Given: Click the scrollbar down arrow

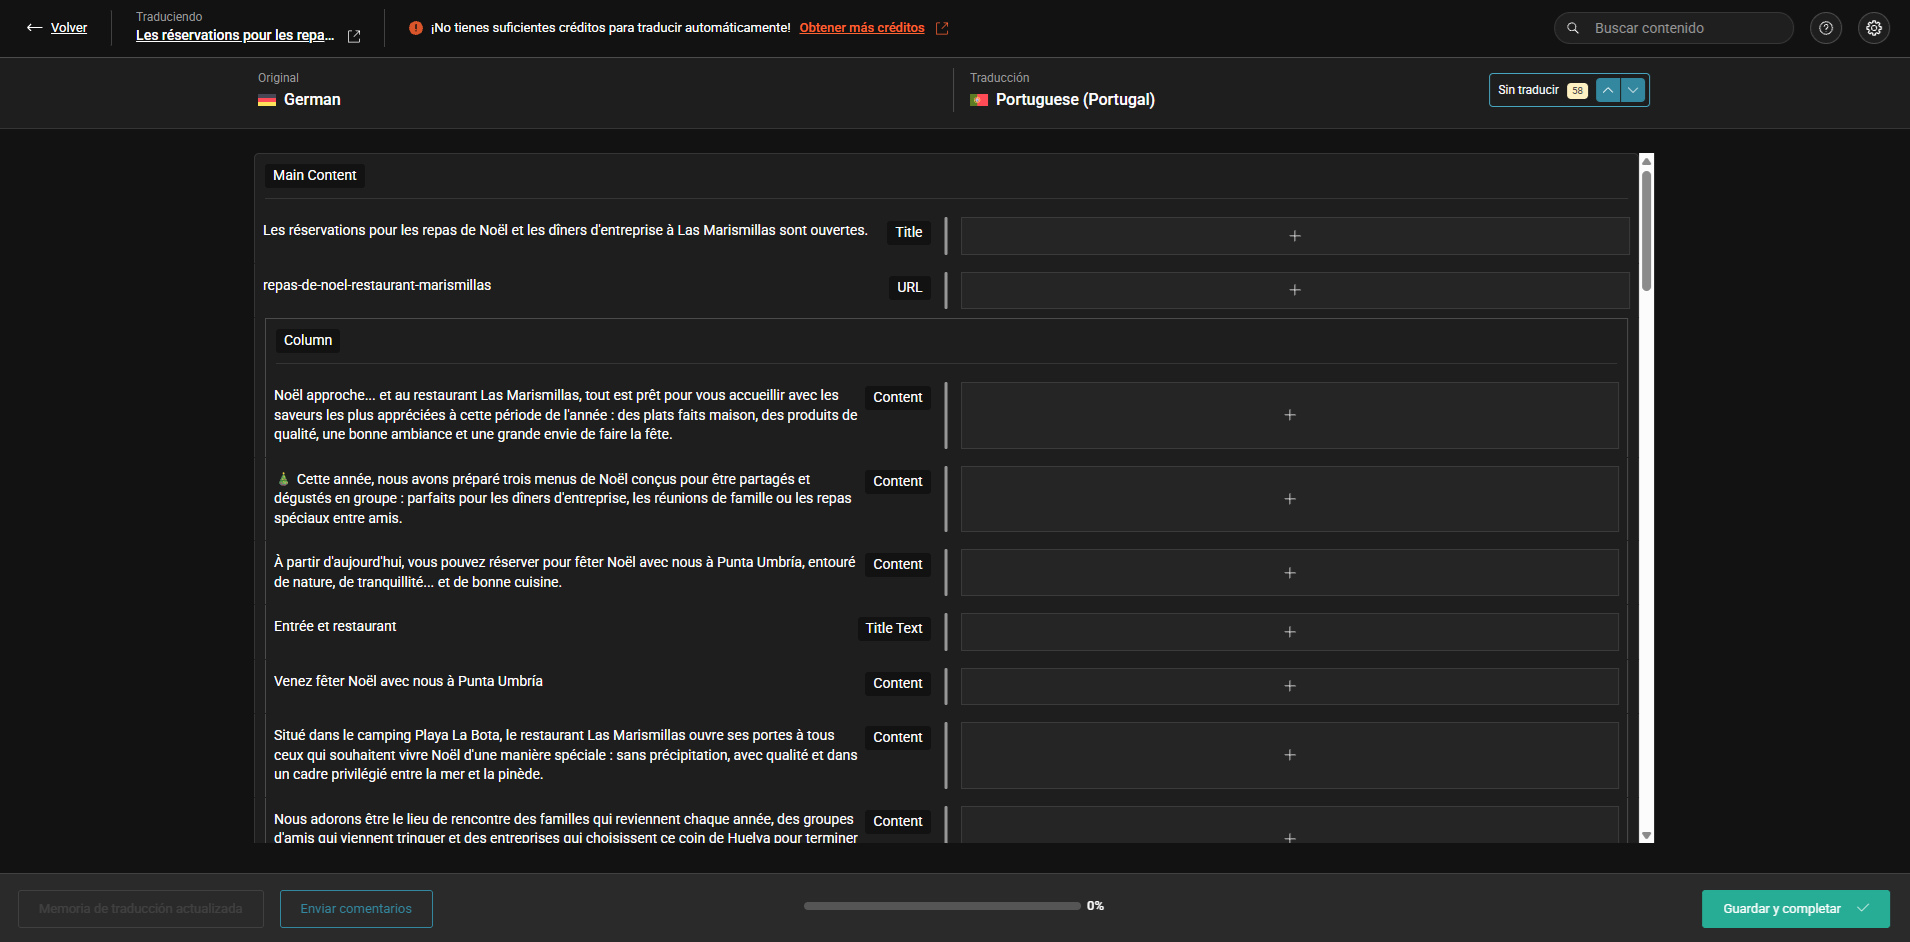Looking at the screenshot, I should coord(1646,835).
